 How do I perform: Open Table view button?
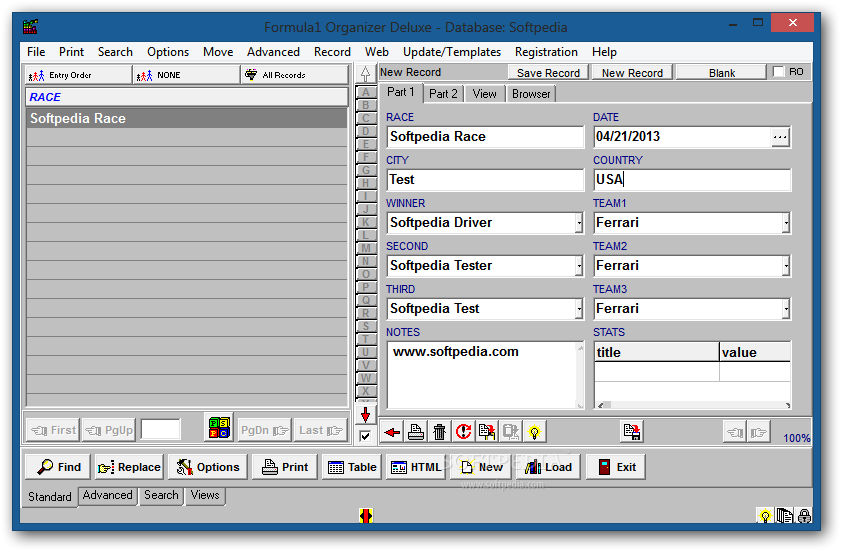351,467
